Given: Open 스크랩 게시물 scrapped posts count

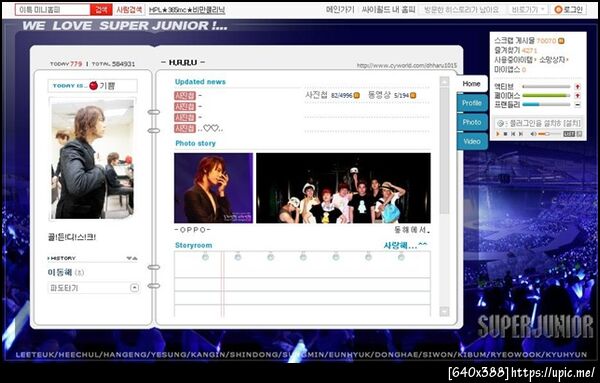Looking at the screenshot, I should pos(525,41).
